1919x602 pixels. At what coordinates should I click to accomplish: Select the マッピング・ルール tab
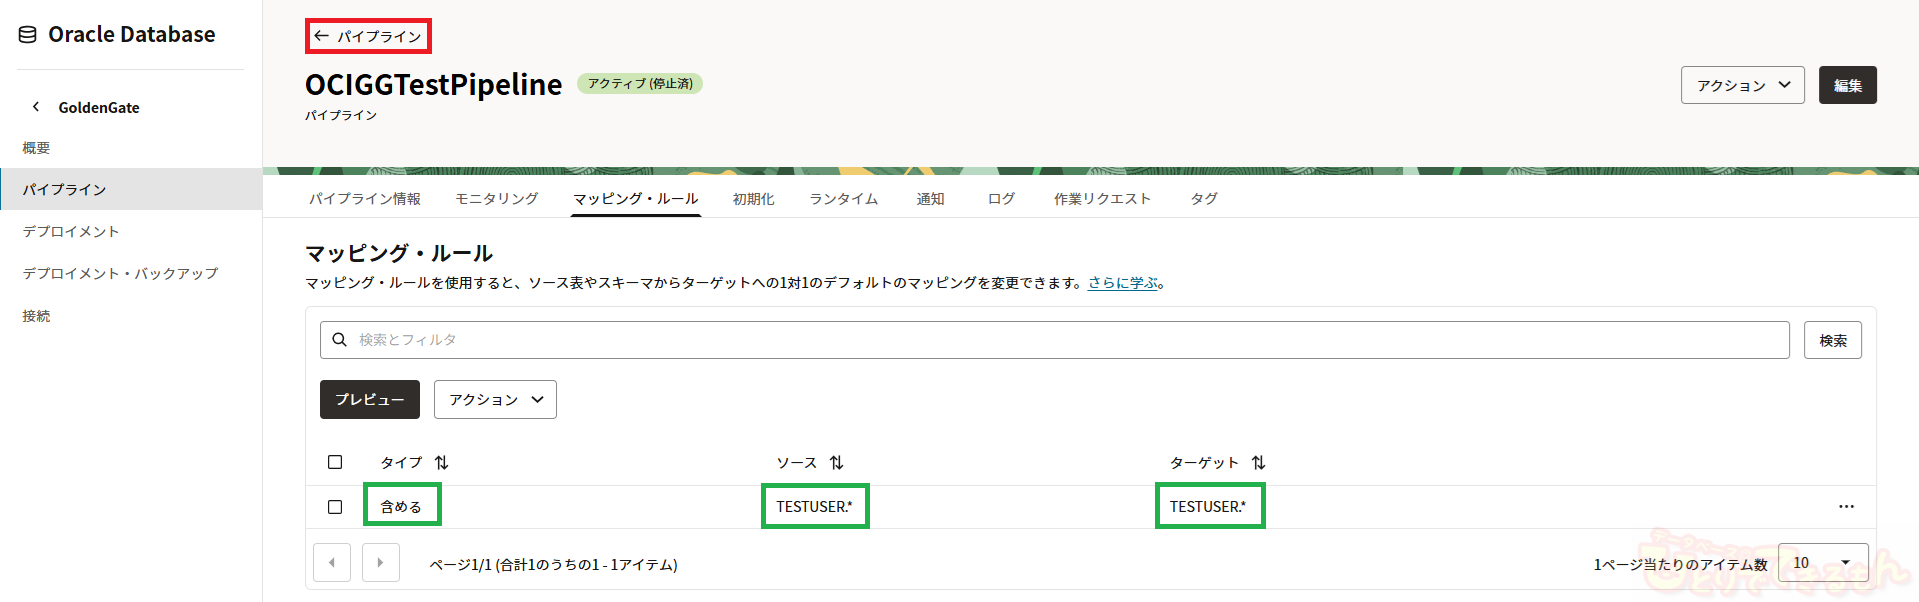(x=636, y=199)
